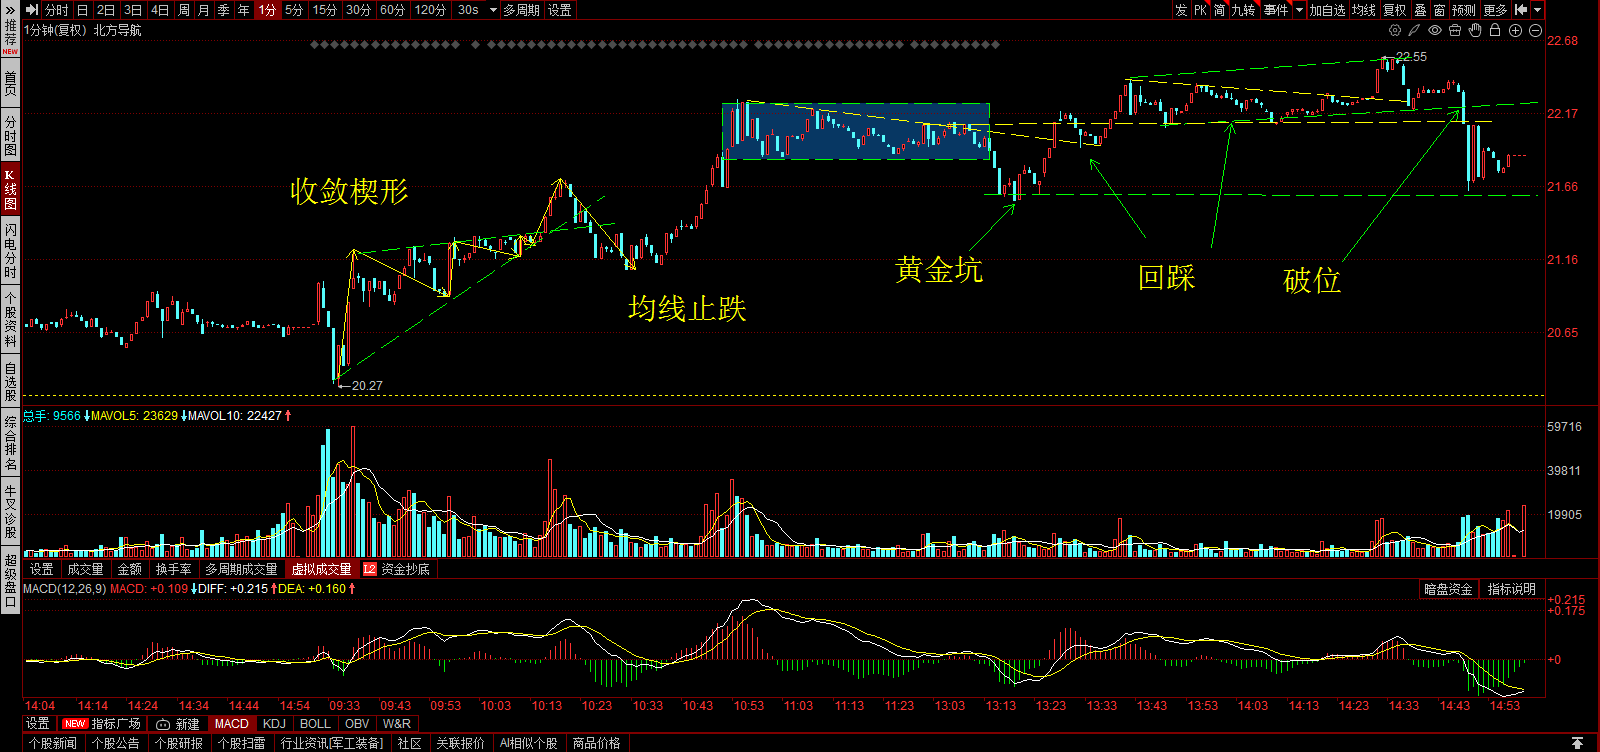
Task: Open 综合排名 in the left sidebar
Action: click(10, 443)
